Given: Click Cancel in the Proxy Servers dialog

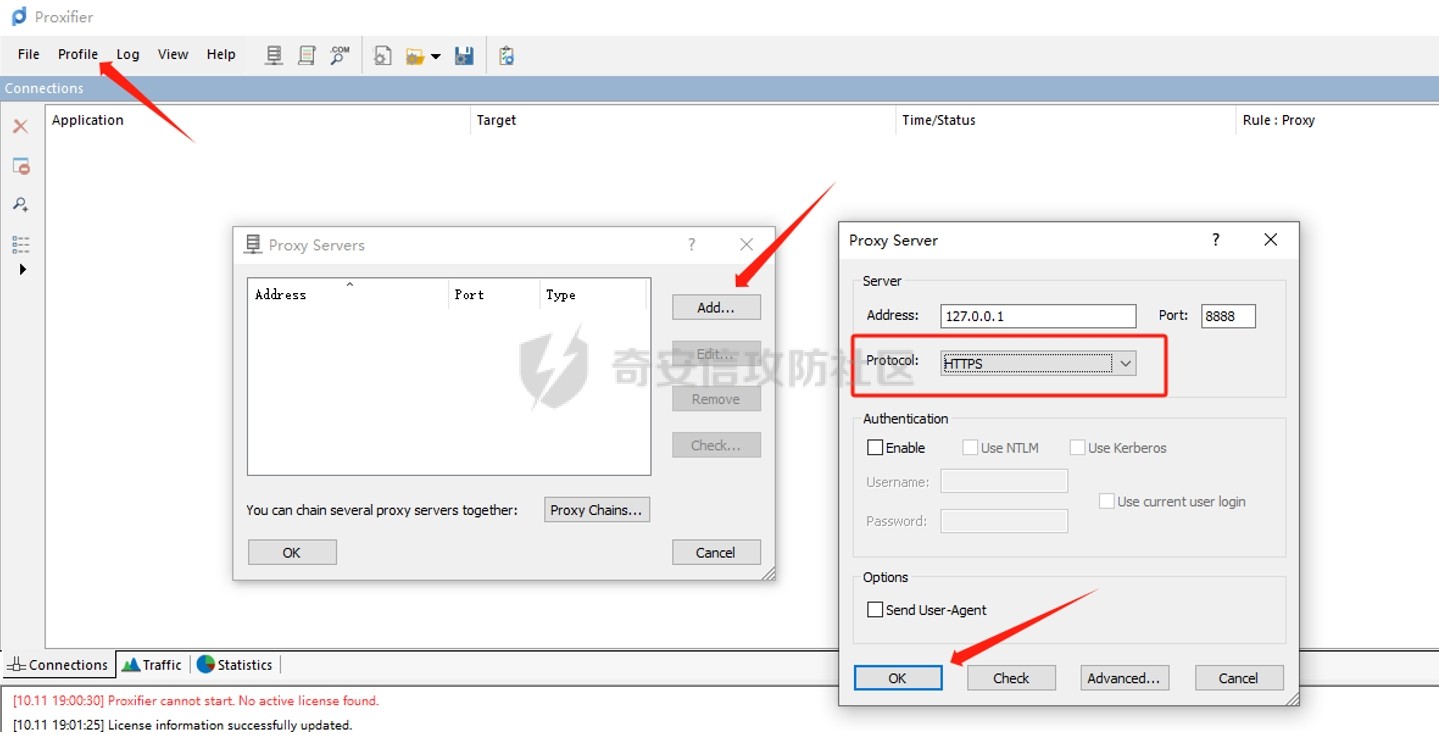Looking at the screenshot, I should [x=716, y=552].
